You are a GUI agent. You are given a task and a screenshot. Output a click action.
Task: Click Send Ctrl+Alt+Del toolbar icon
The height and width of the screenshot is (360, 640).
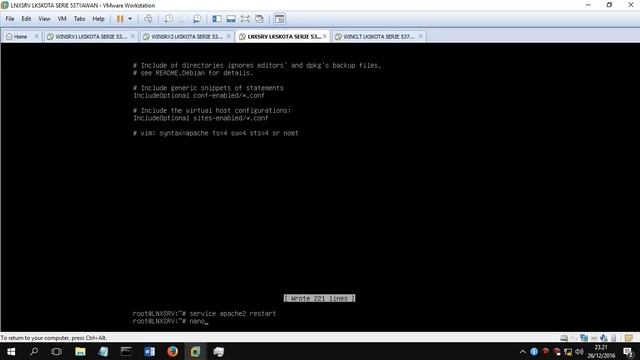coord(148,19)
